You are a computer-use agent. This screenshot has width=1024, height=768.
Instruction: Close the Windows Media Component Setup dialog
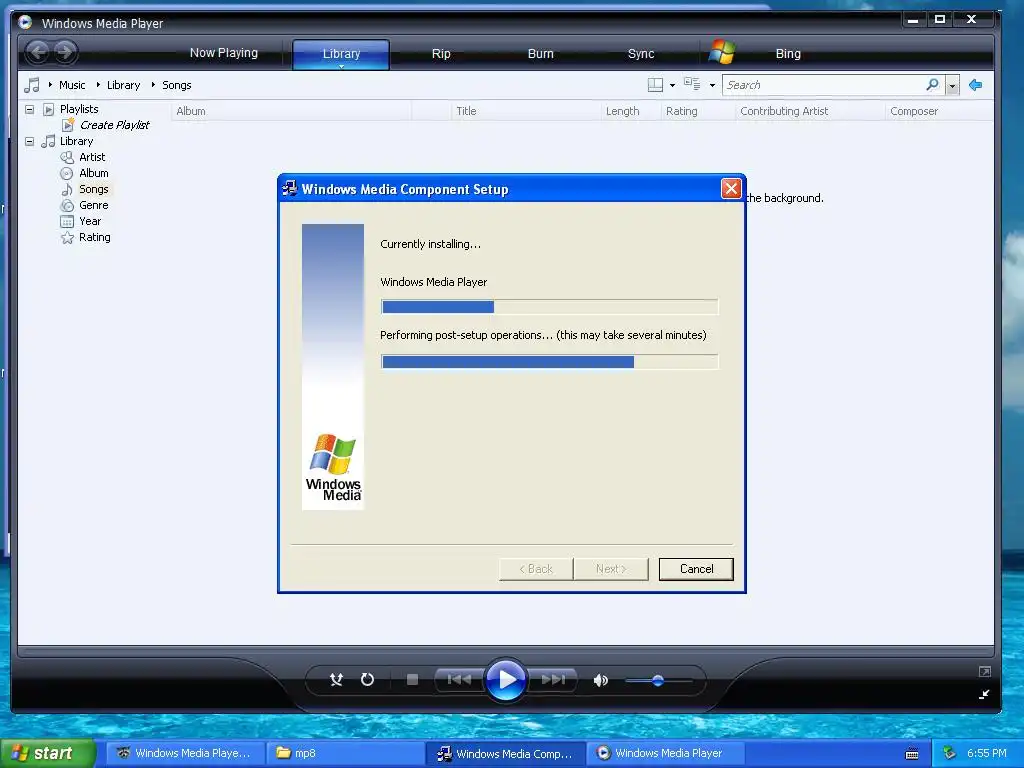click(x=731, y=189)
